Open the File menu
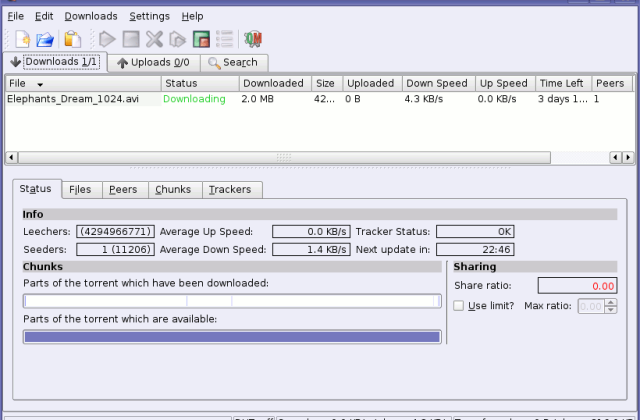 pos(16,16)
